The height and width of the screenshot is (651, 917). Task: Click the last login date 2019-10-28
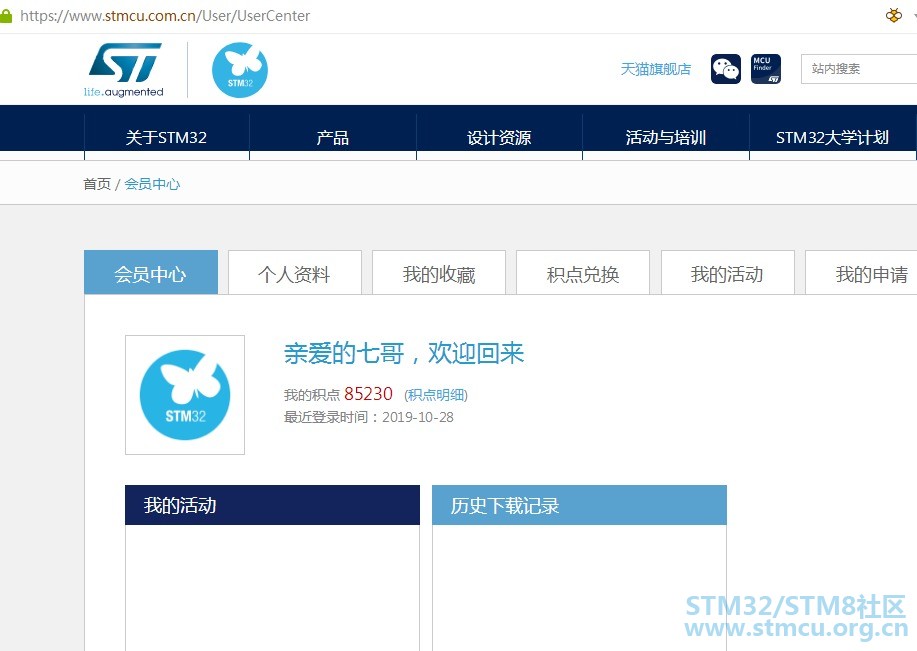(418, 417)
